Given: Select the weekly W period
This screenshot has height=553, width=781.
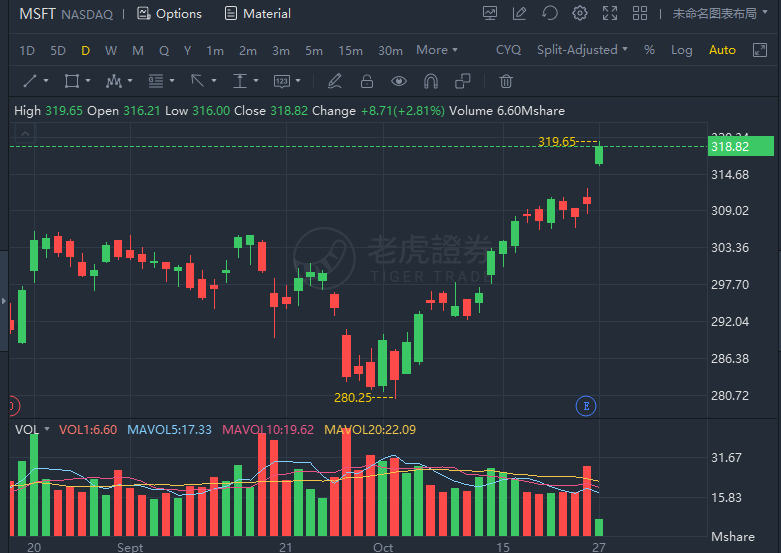Looking at the screenshot, I should 111,50.
